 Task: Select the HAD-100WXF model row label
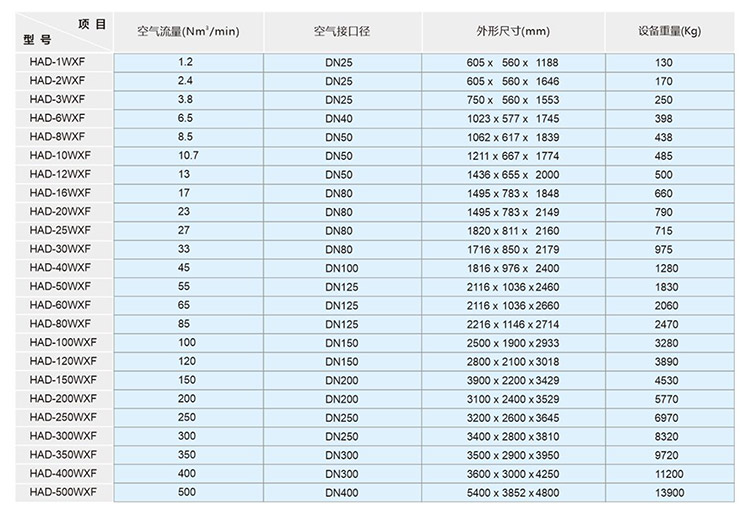[63, 342]
